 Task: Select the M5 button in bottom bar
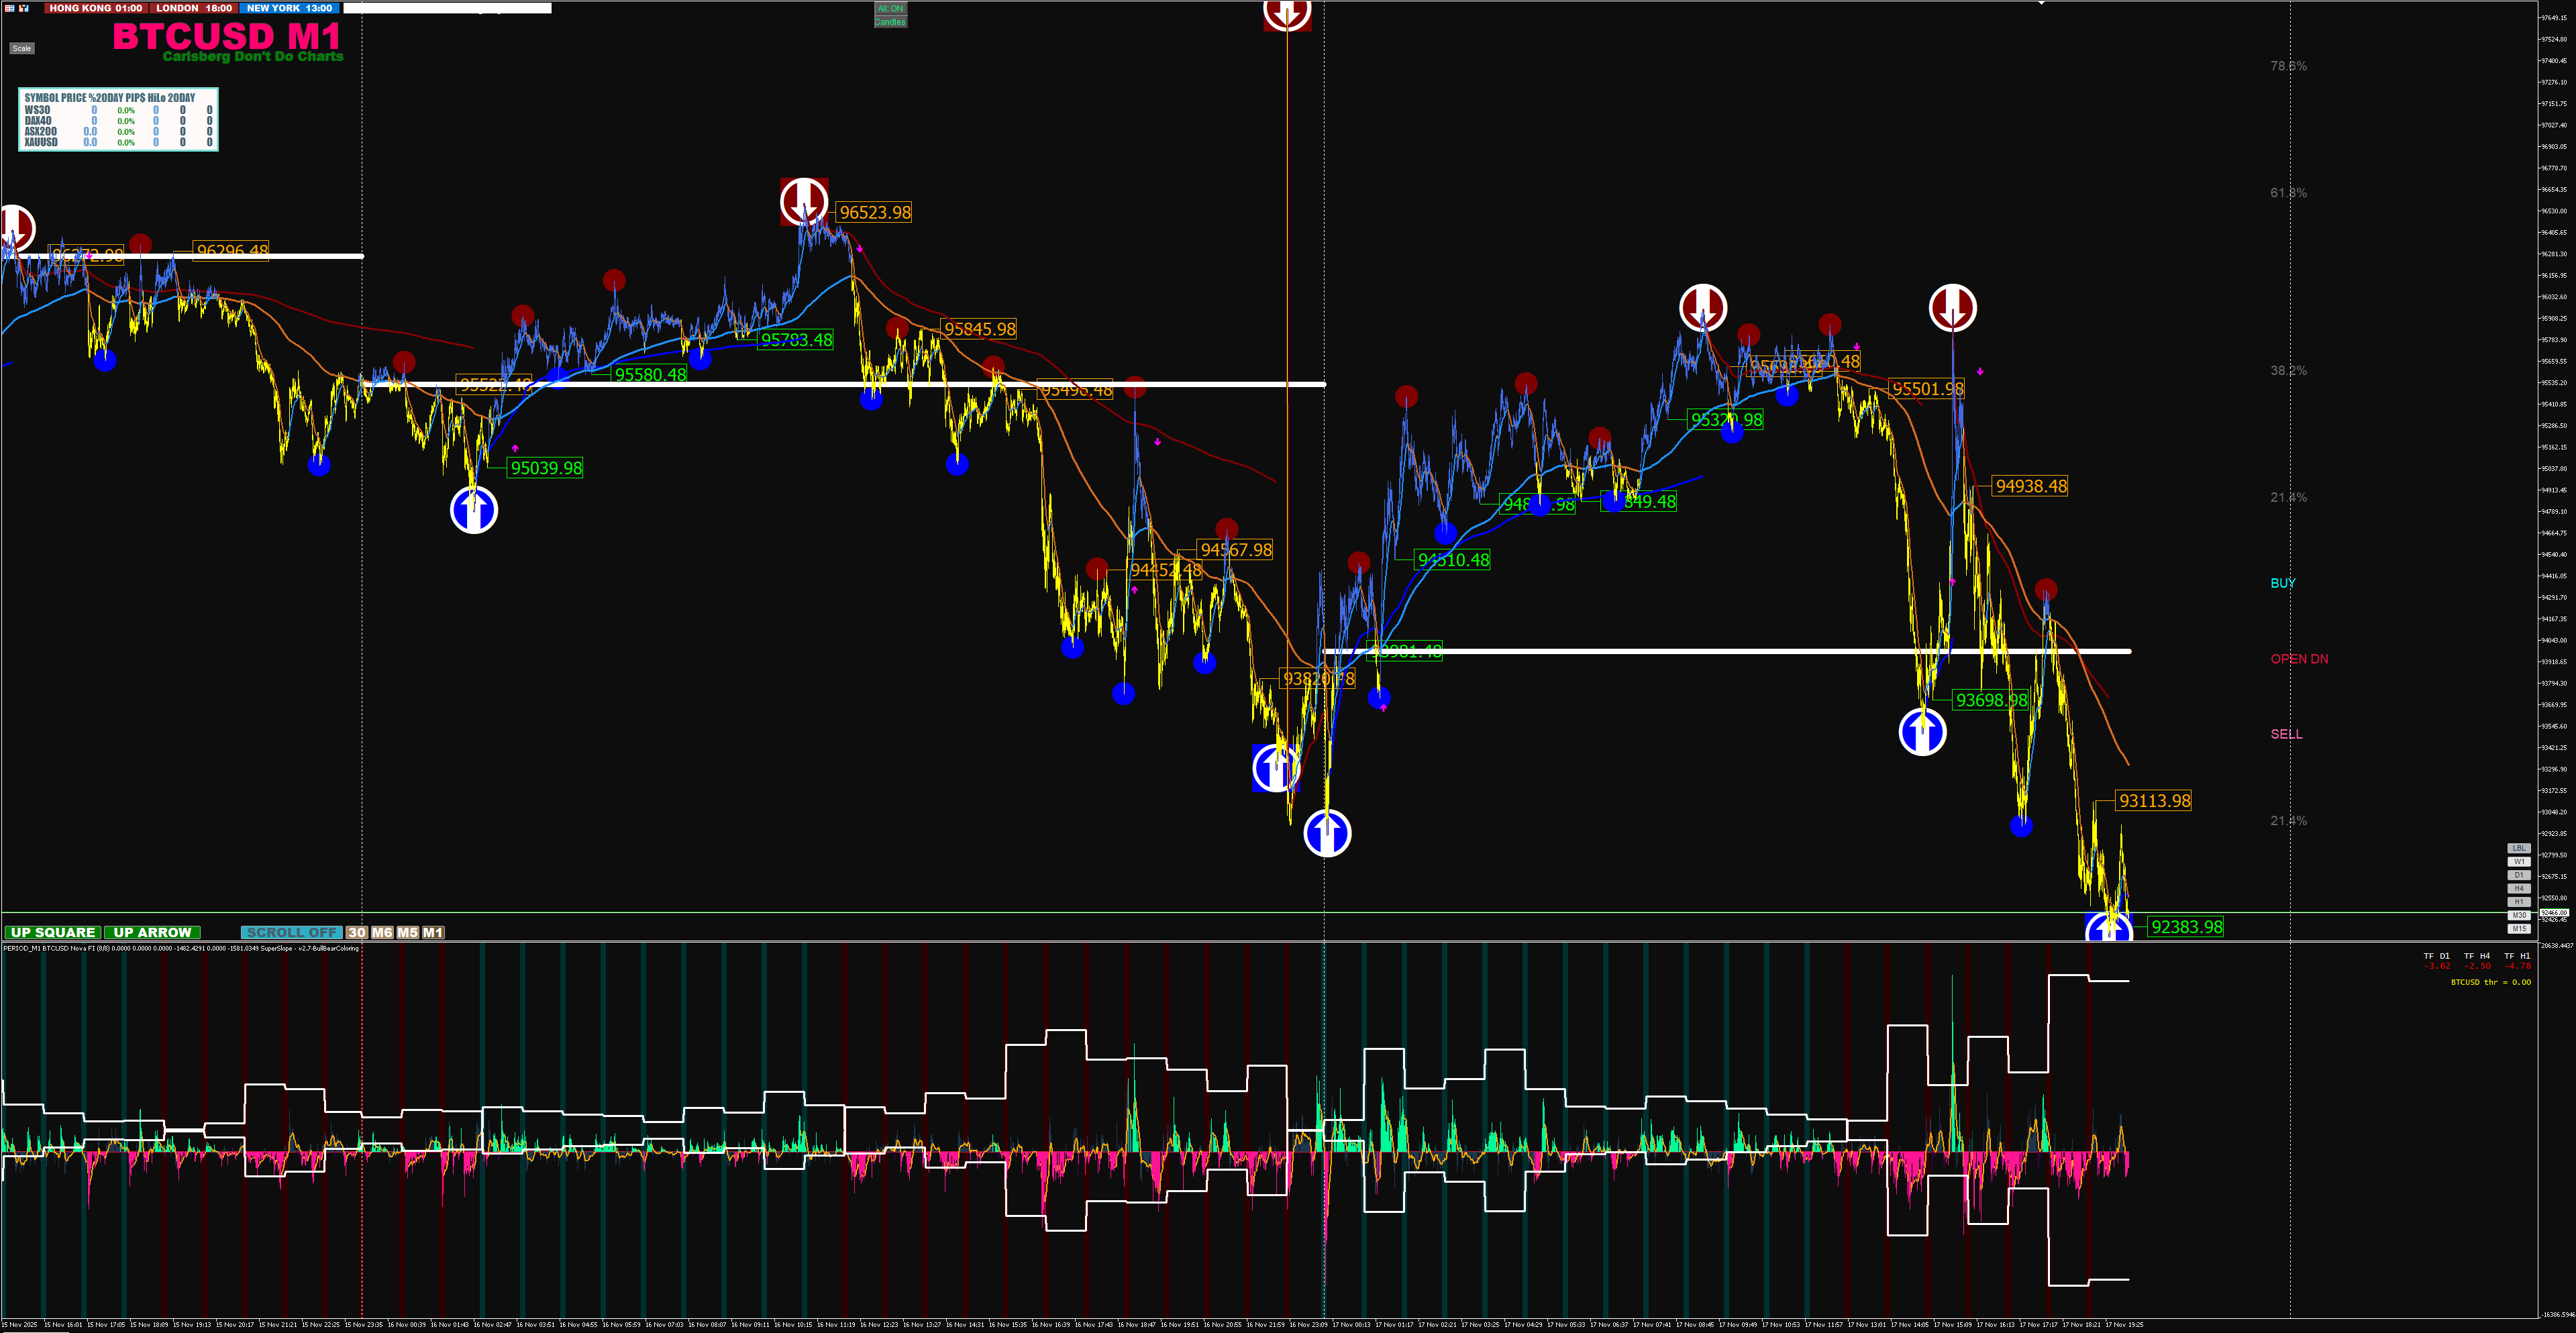coord(407,932)
